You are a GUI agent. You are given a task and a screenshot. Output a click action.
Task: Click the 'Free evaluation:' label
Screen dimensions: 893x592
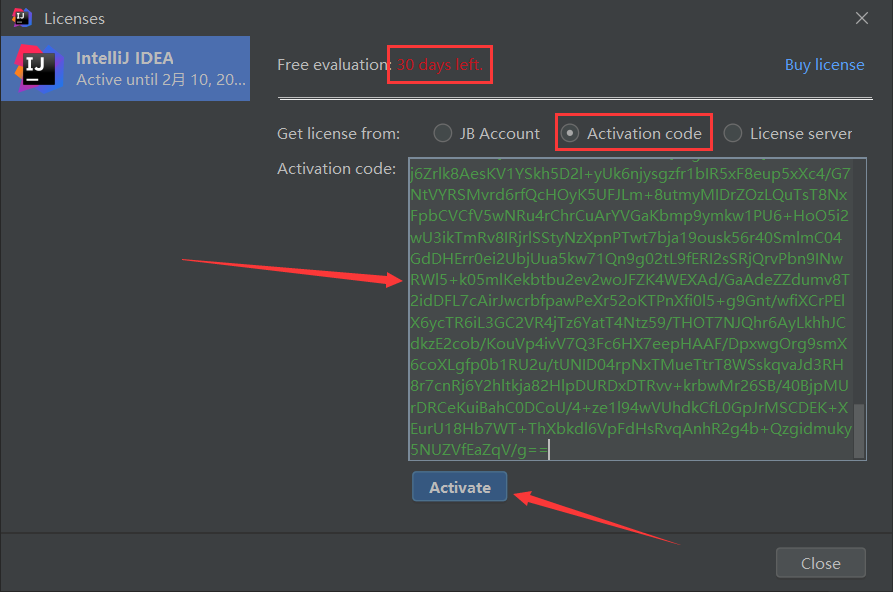(x=334, y=65)
